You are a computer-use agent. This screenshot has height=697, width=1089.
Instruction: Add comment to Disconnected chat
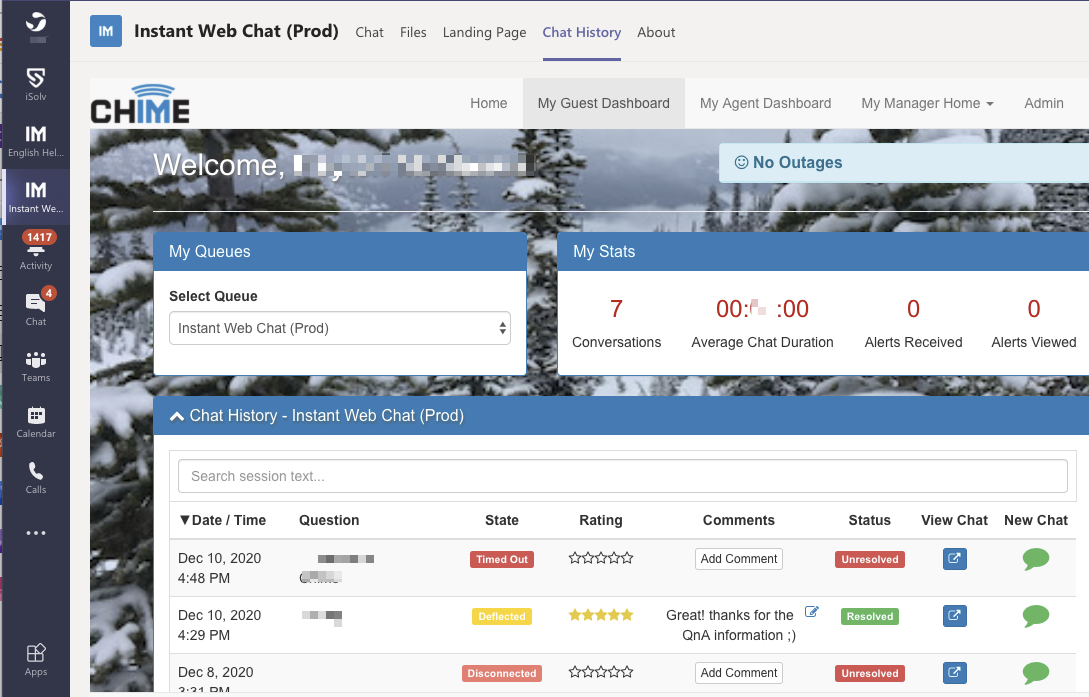point(739,673)
